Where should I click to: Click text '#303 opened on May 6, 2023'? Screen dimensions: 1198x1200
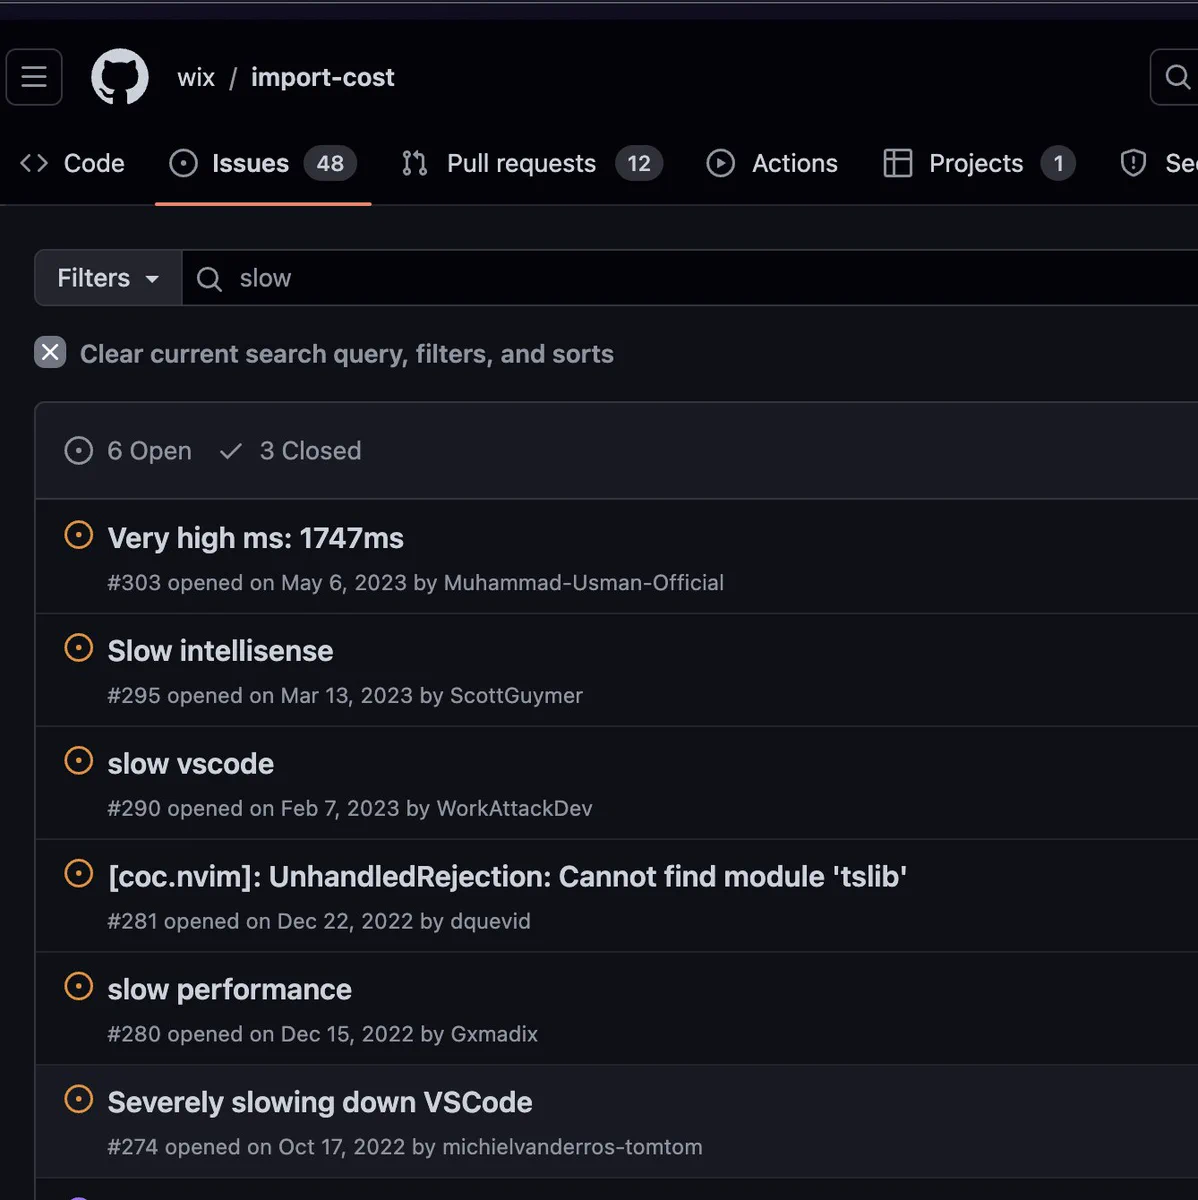(x=257, y=583)
